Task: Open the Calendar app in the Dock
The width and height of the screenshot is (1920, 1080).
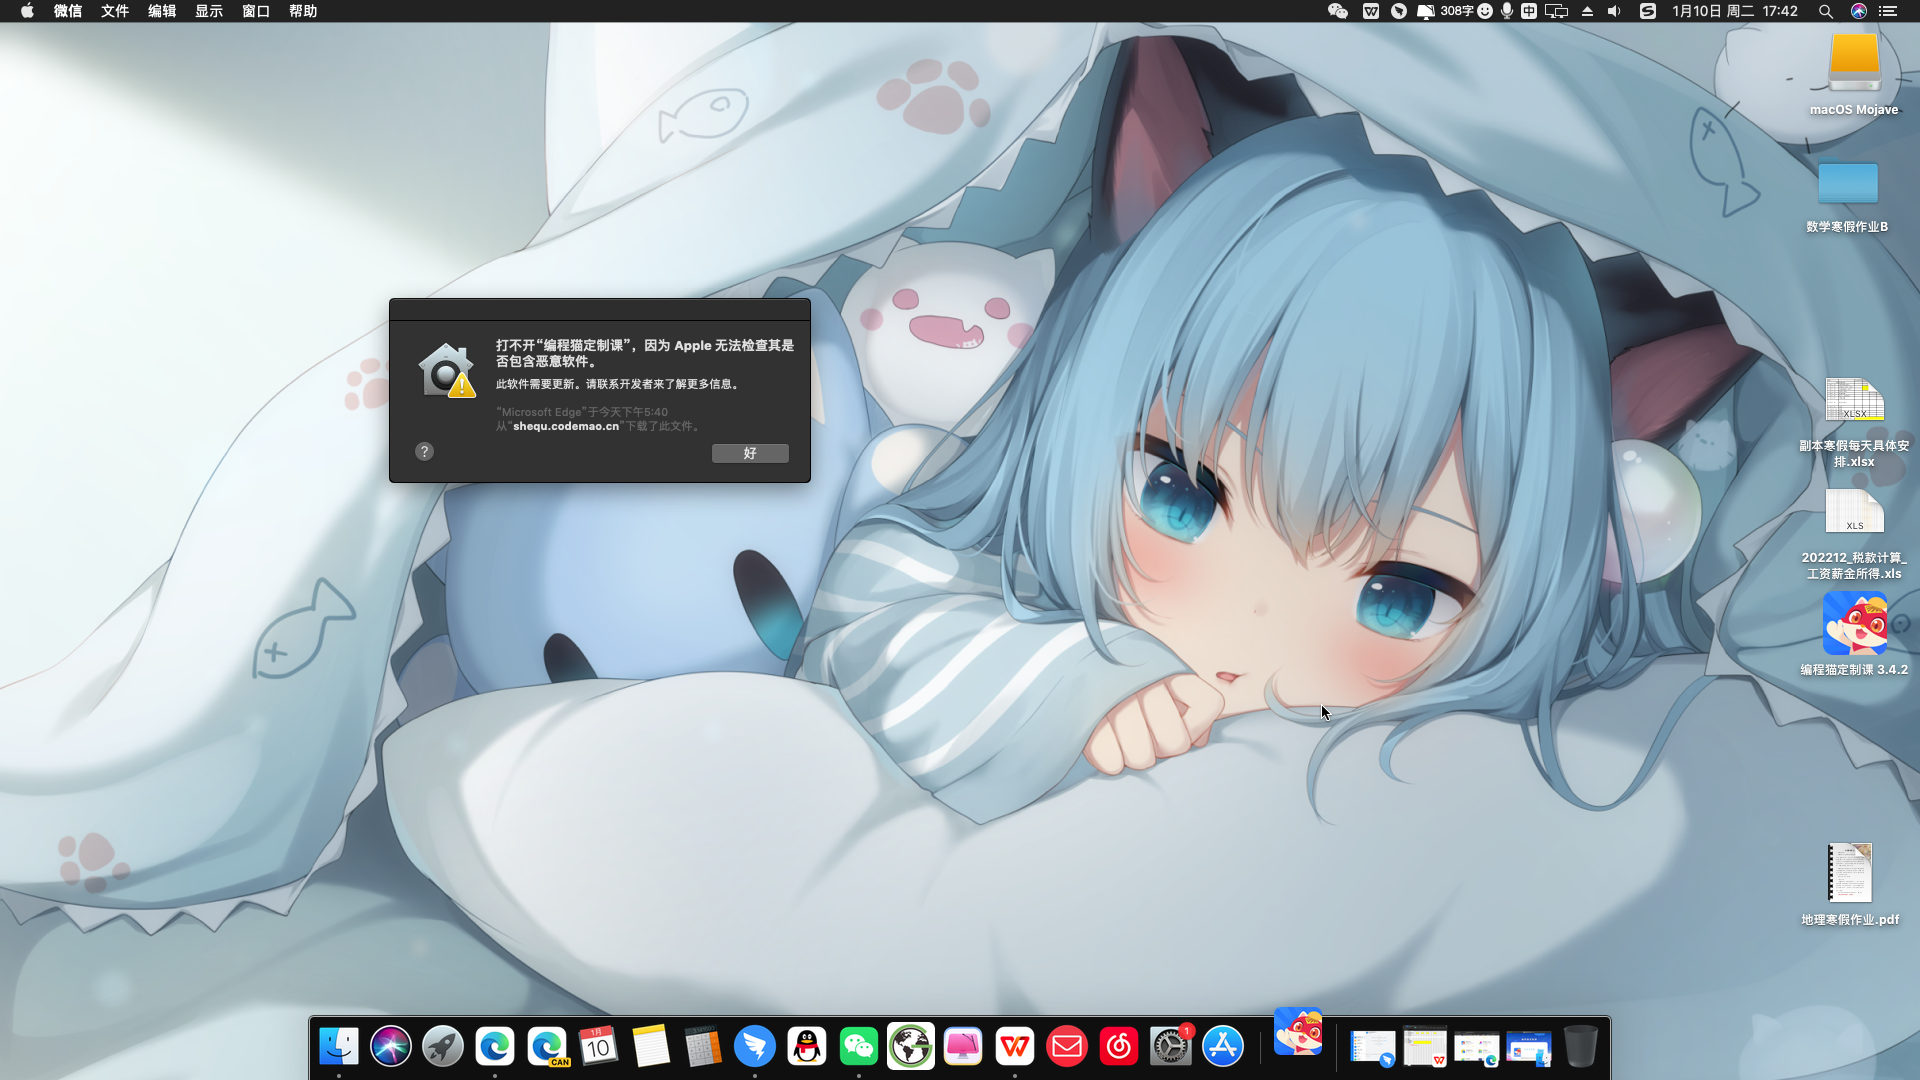Action: coord(599,1047)
